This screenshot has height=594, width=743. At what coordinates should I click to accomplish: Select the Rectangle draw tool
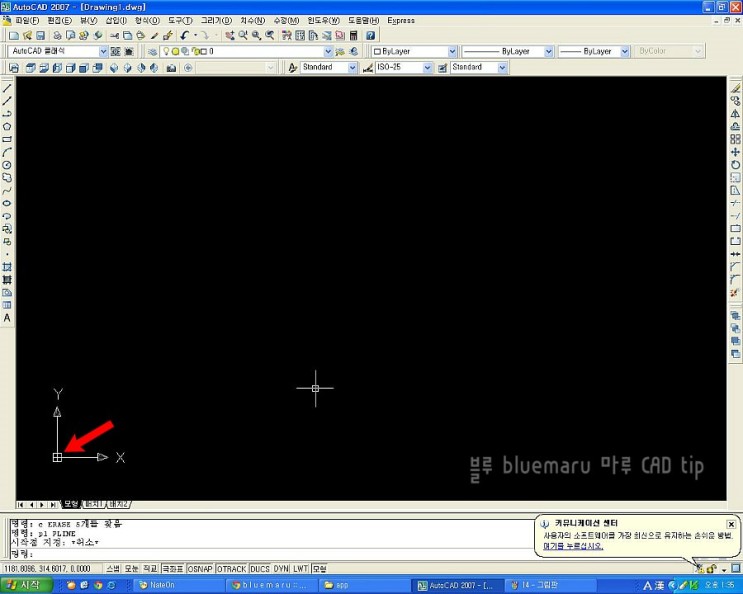point(7,139)
